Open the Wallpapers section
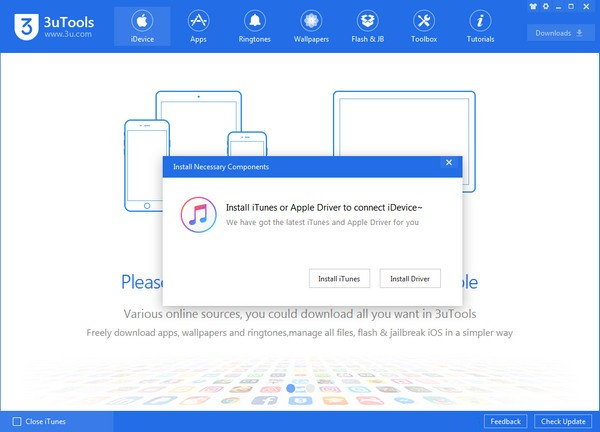The height and width of the screenshot is (432, 600). point(311,26)
